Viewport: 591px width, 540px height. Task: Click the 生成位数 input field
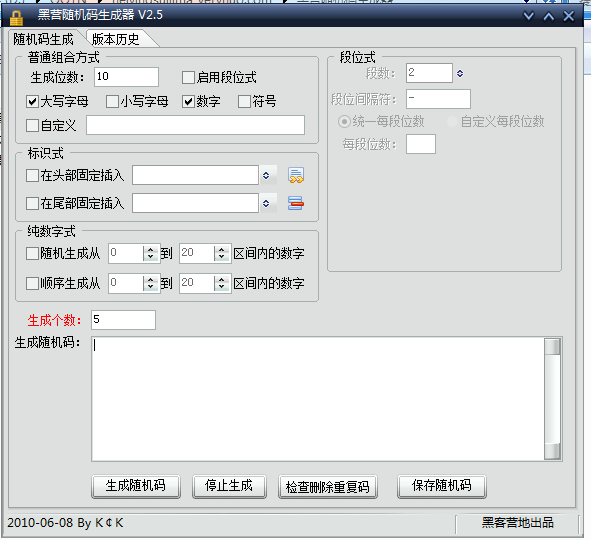(126, 77)
